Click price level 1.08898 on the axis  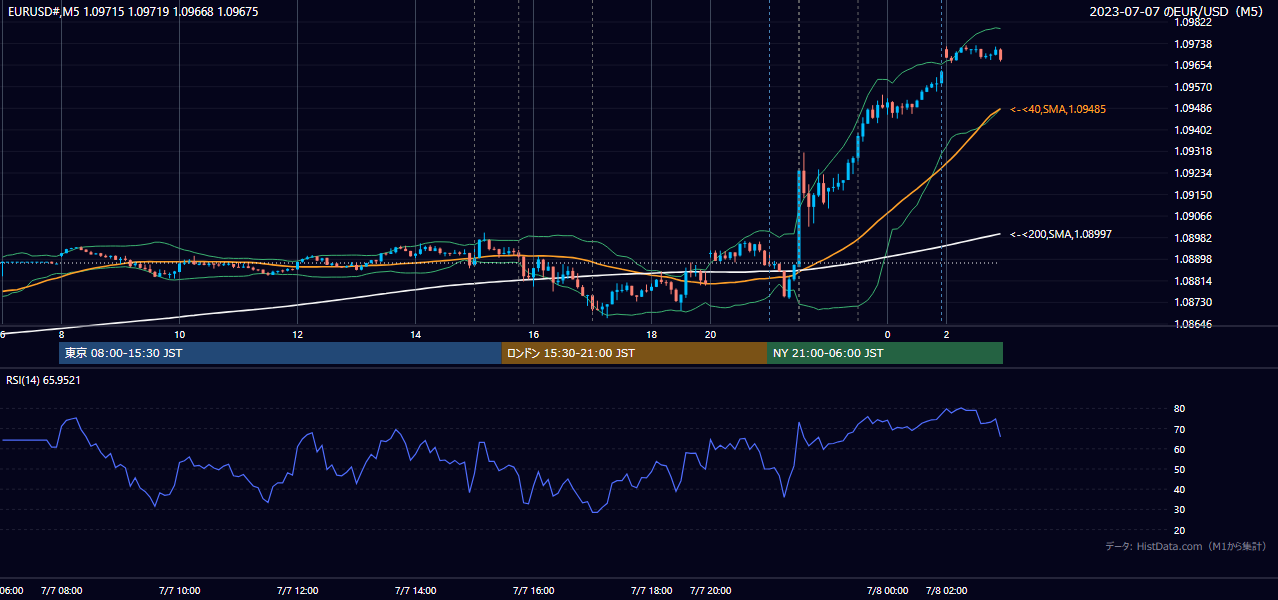(x=1193, y=259)
